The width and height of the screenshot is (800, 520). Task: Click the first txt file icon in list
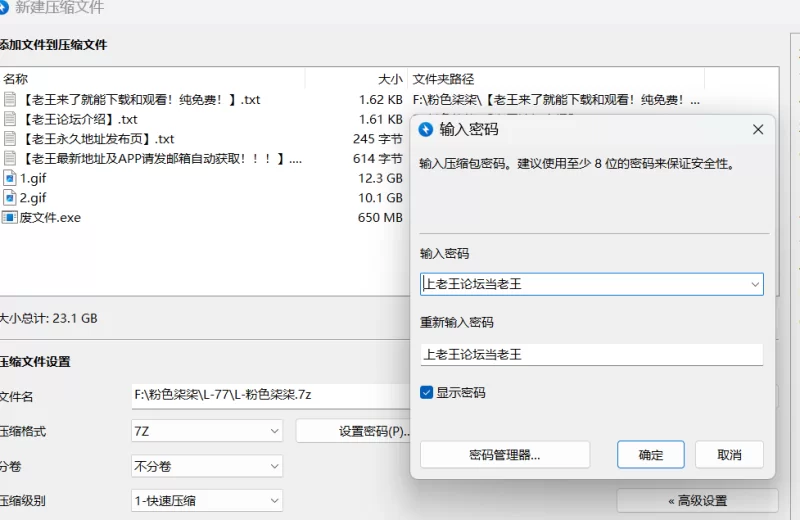10,99
